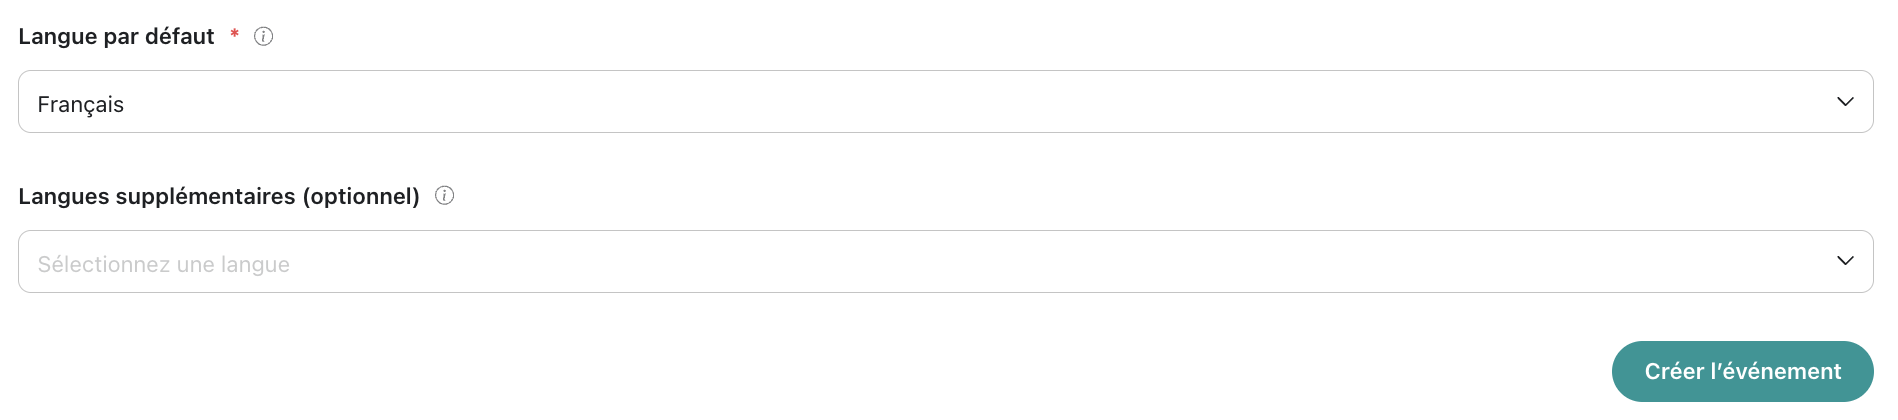Open the Langues supplémentaires dropdown

(x=945, y=262)
